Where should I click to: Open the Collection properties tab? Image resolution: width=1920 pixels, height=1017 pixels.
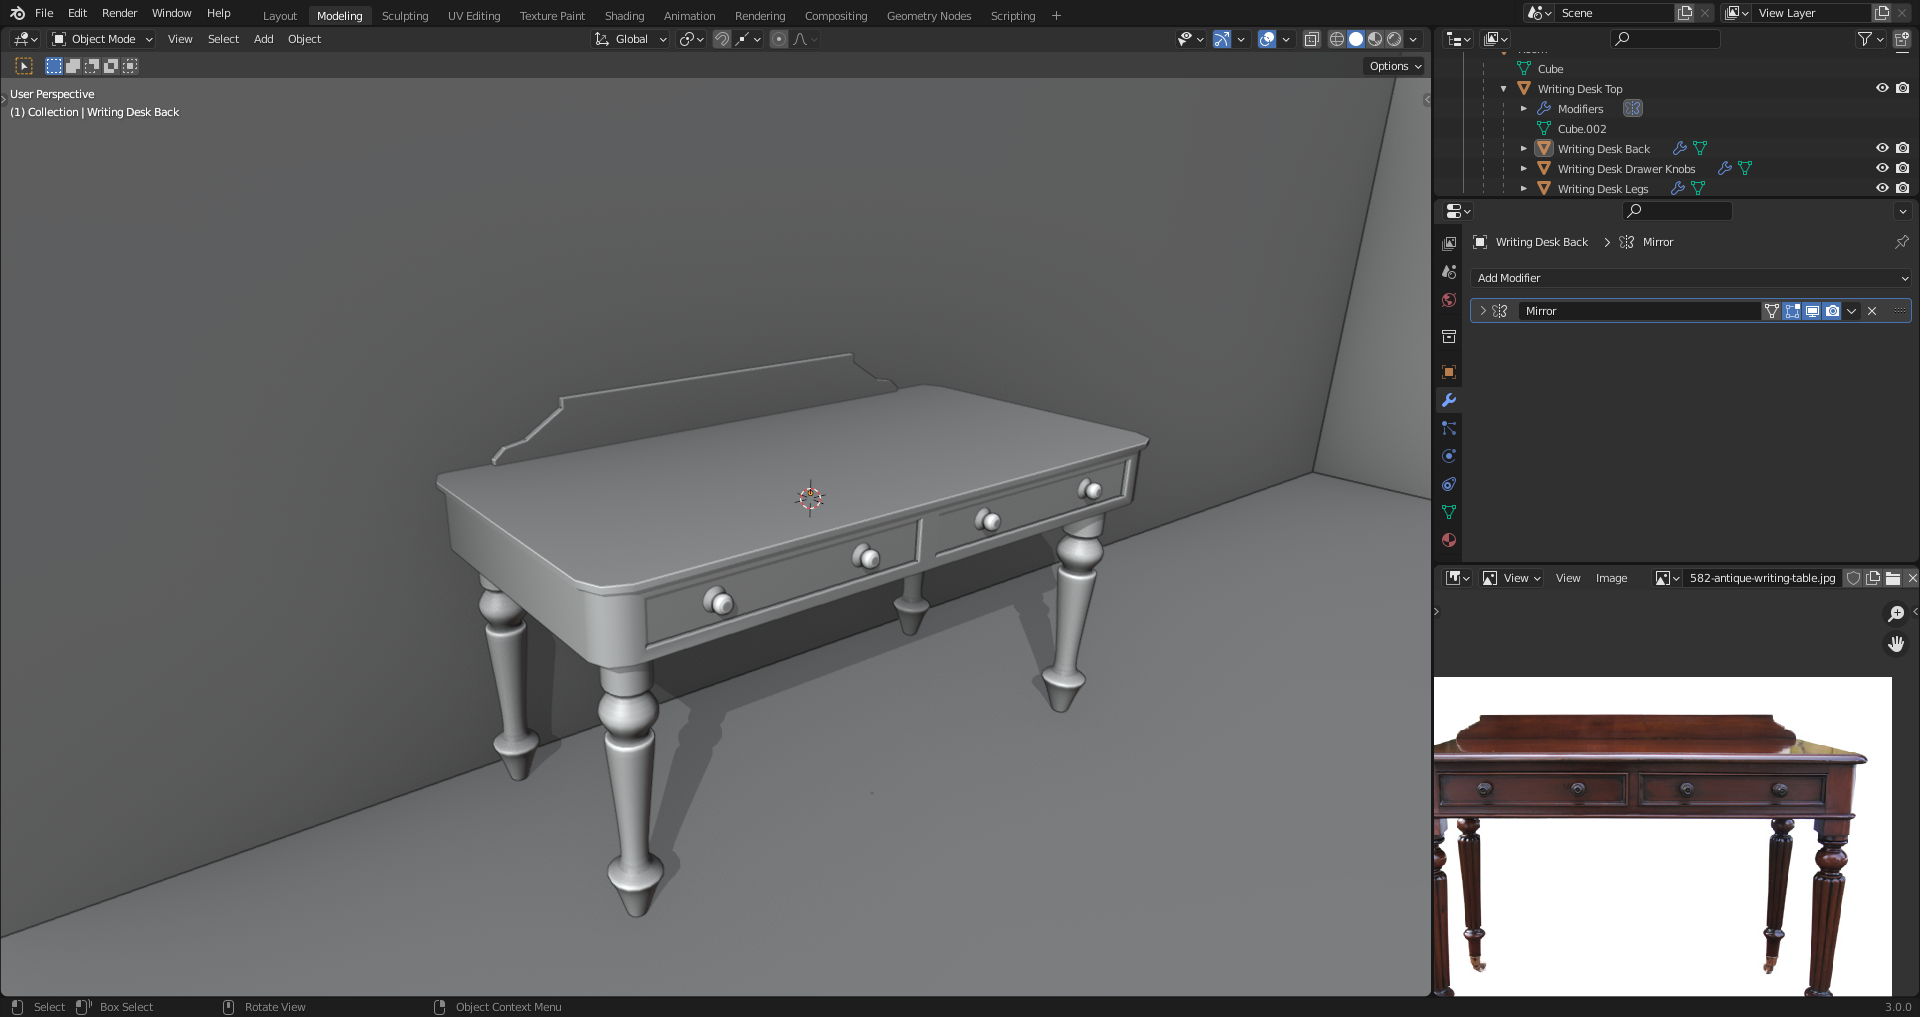pyautogui.click(x=1449, y=337)
